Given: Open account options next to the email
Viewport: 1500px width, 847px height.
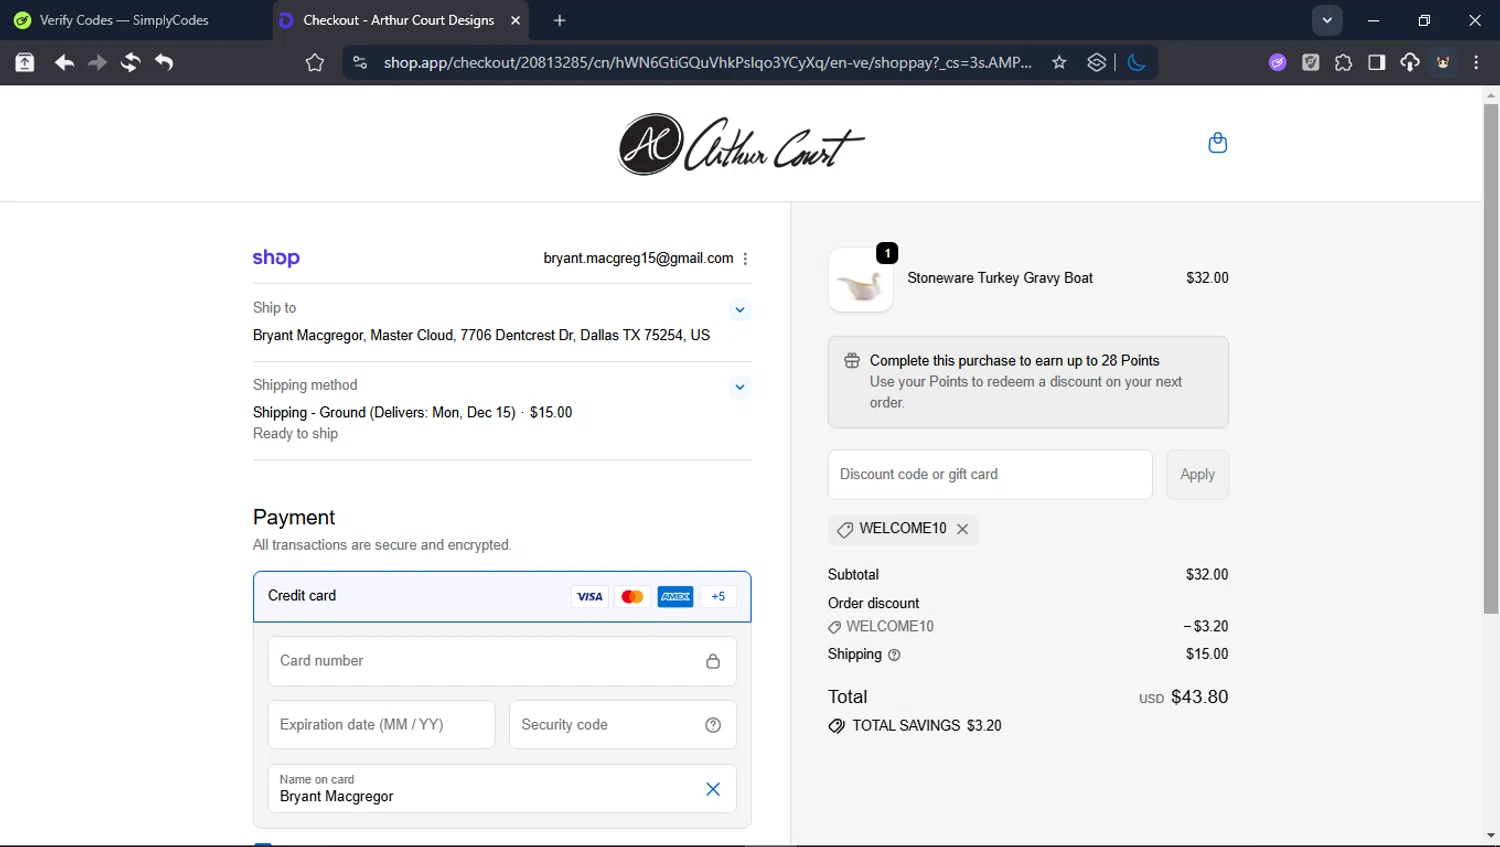Looking at the screenshot, I should (745, 258).
